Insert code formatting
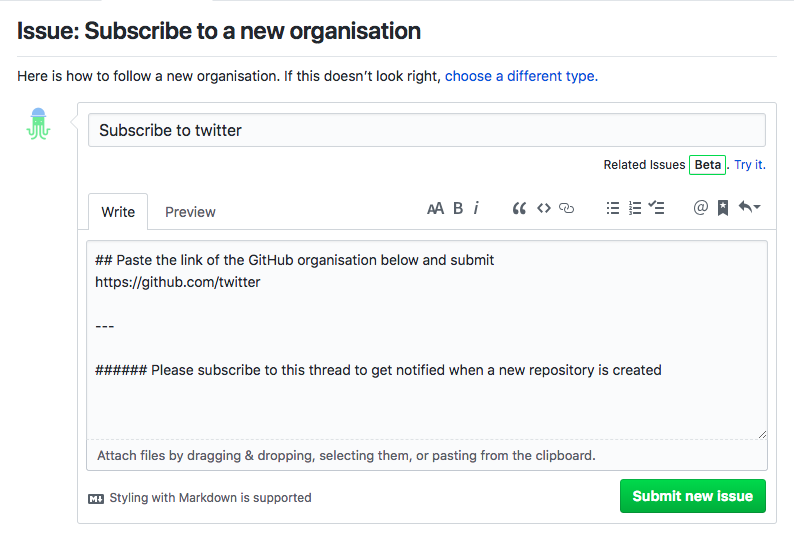The width and height of the screenshot is (794, 542). 543,209
